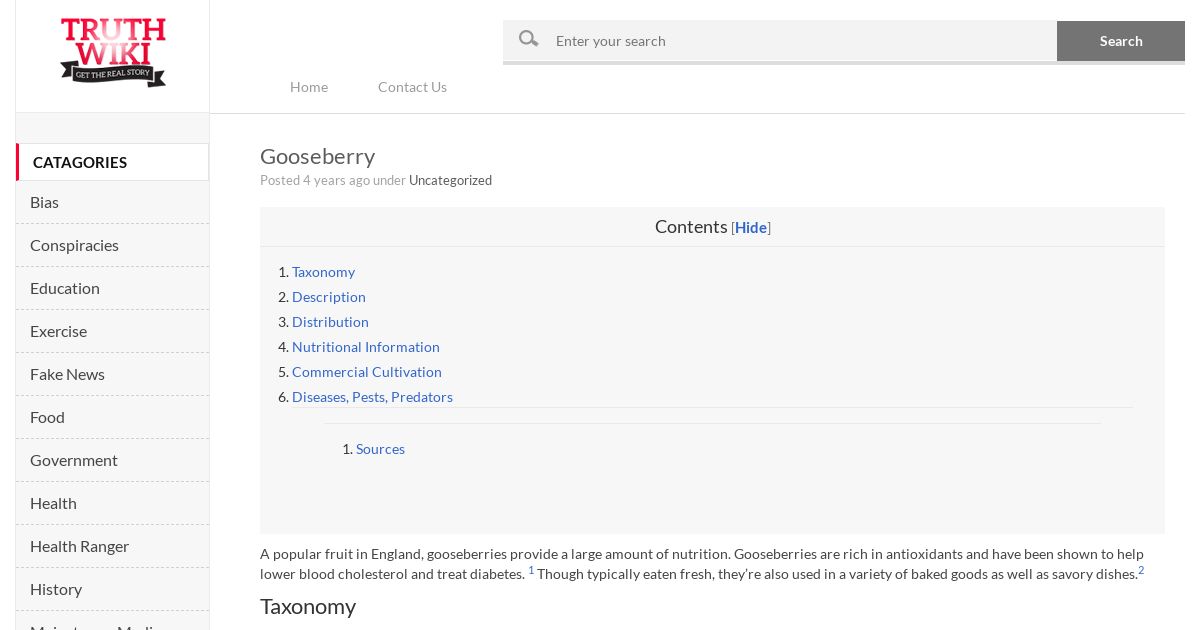
Task: Open footnote 1 reference
Action: pos(531,570)
